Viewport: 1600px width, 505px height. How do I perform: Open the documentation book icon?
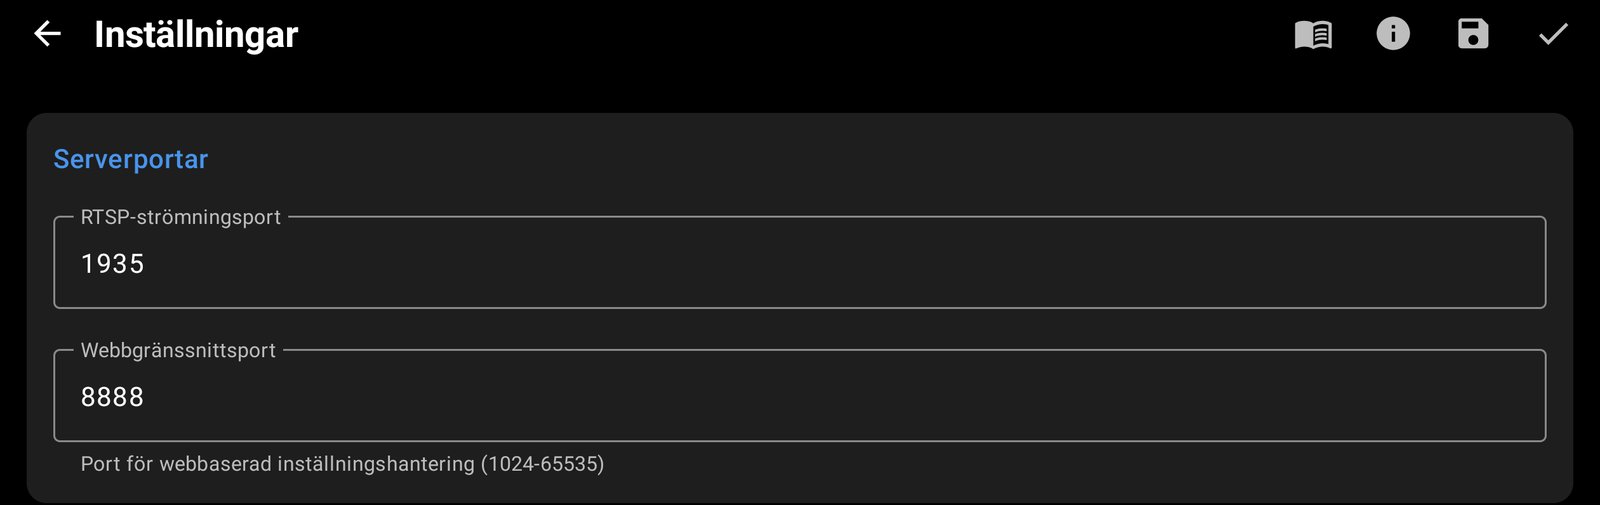point(1313,35)
